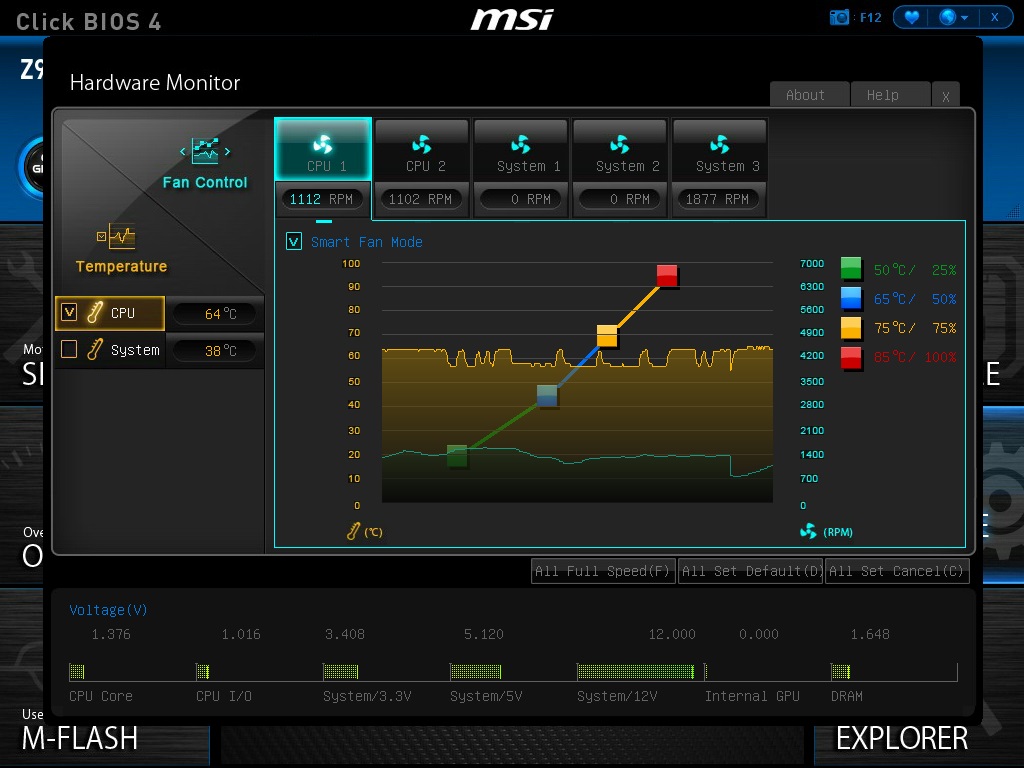
Task: Toggle the CPU temperature checkbox
Action: point(69,312)
